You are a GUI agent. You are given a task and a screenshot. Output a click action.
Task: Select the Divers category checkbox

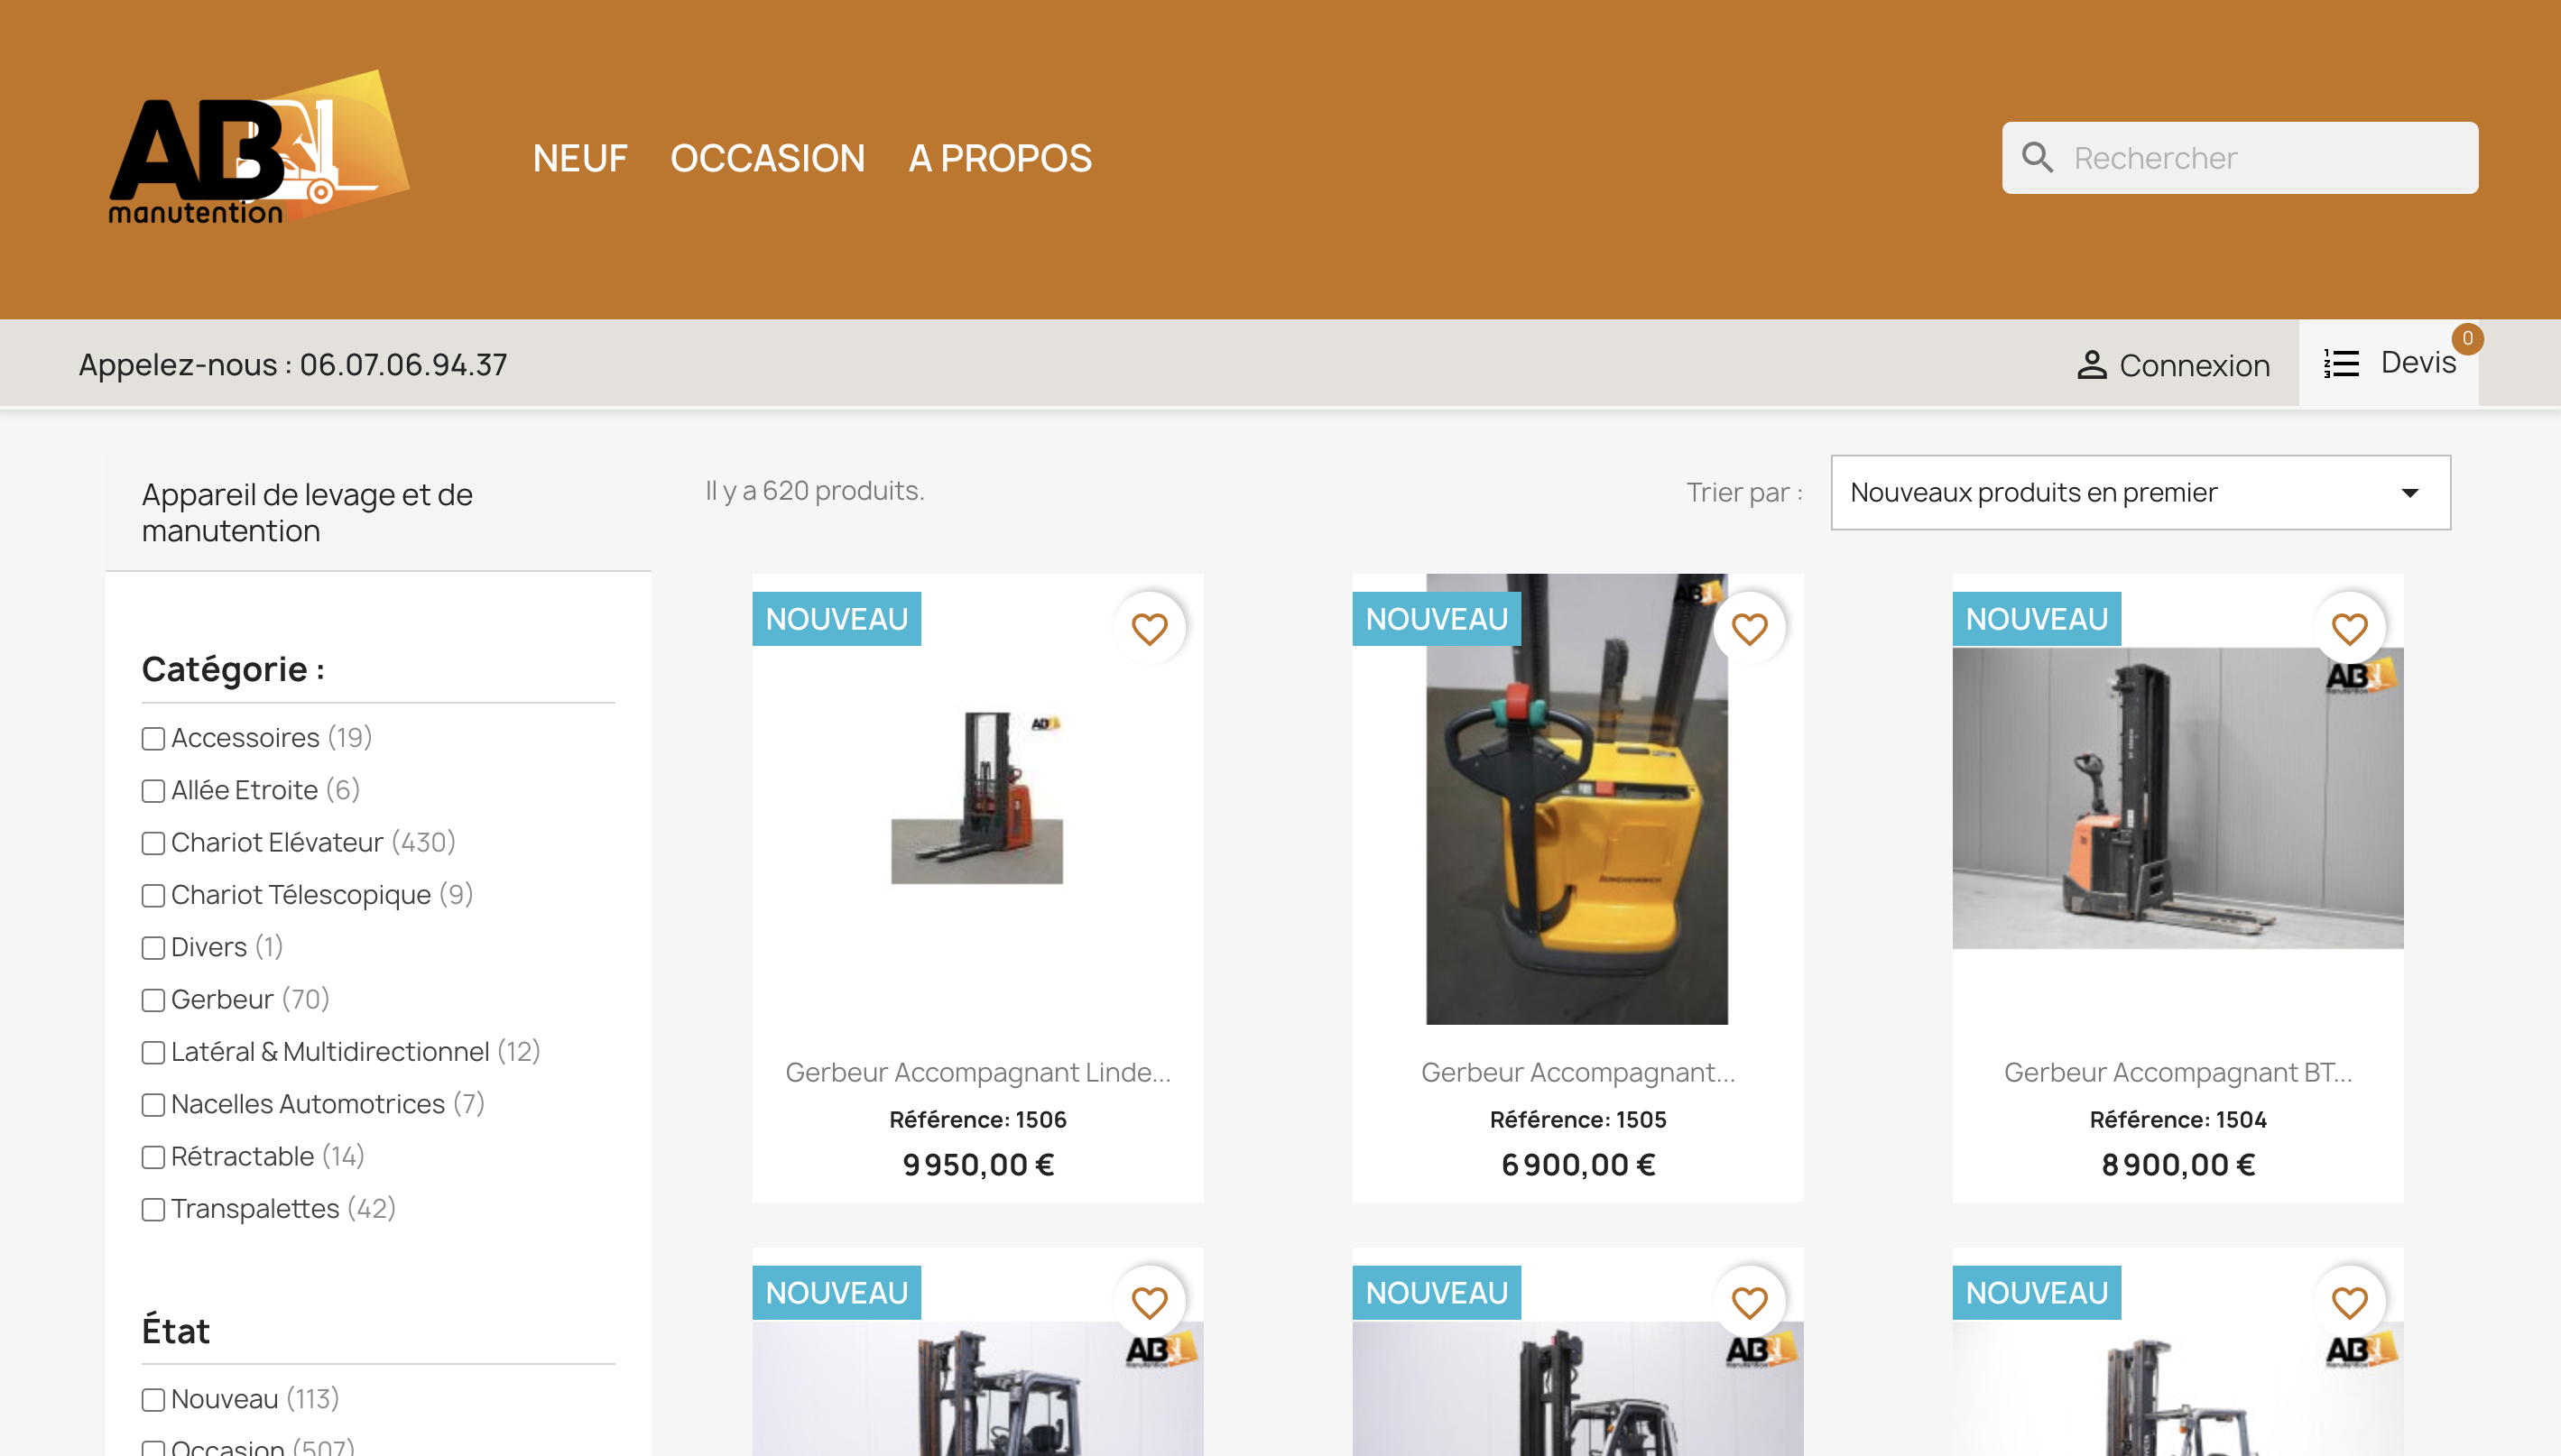click(153, 947)
